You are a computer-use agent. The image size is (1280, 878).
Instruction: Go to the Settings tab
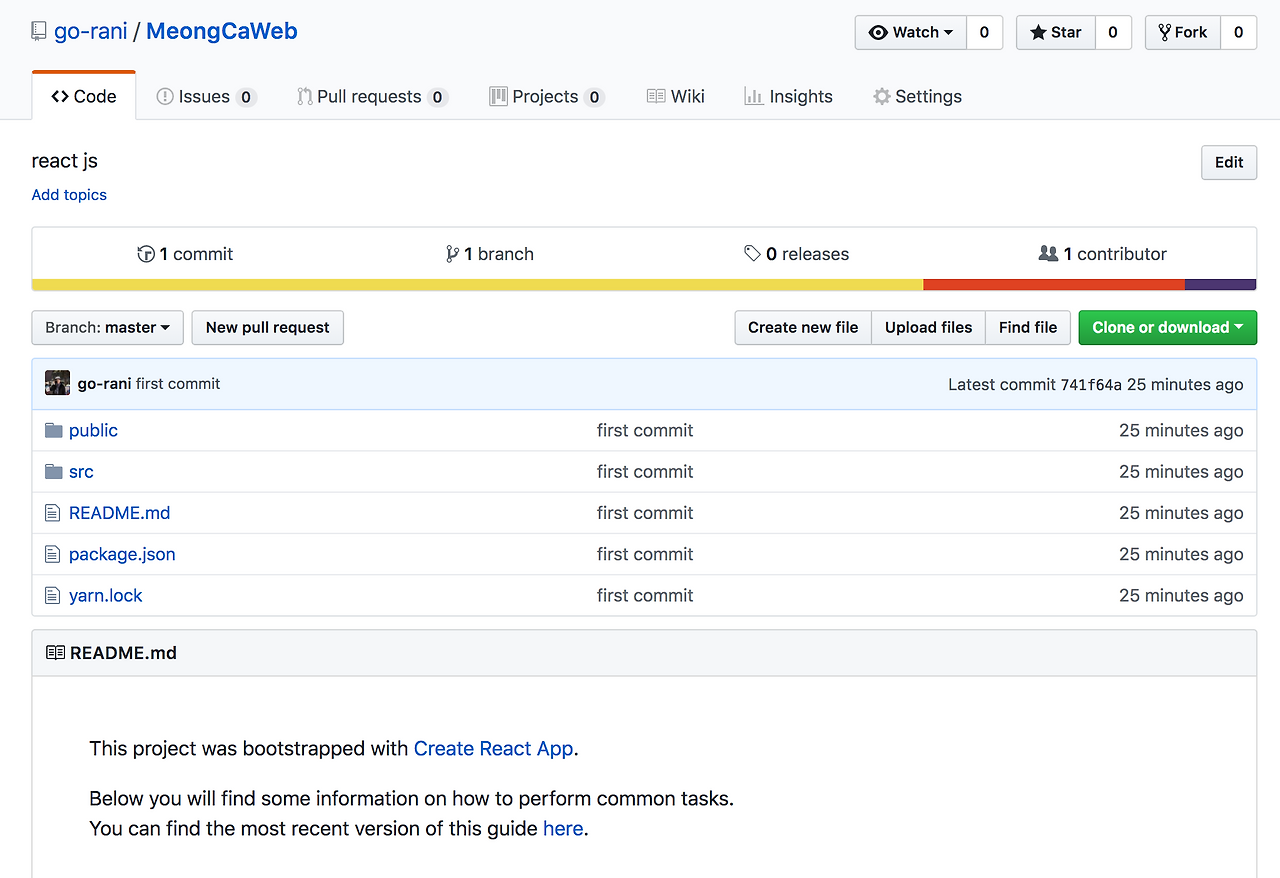point(917,96)
